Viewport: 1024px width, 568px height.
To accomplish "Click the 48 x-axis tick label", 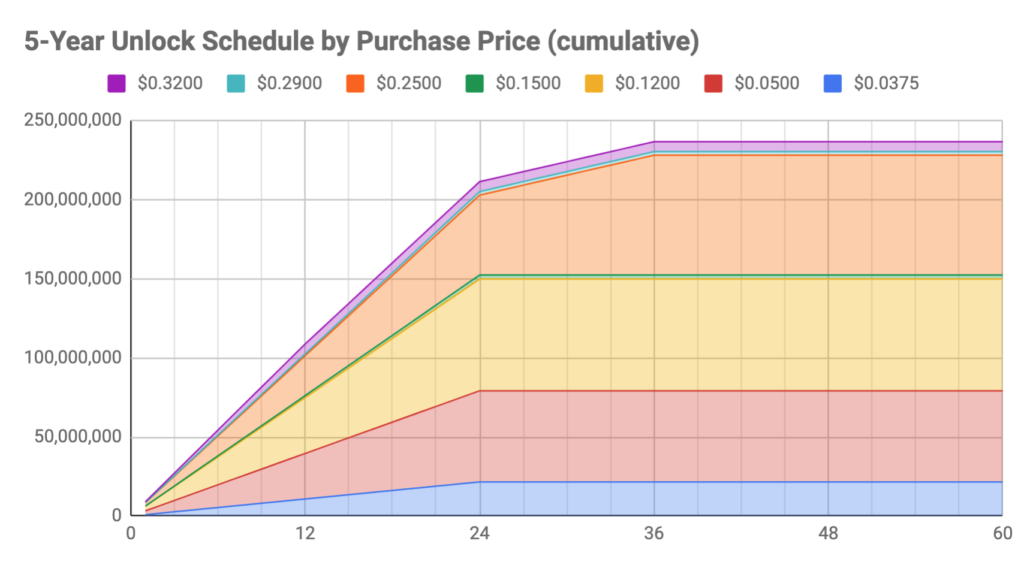I will tap(828, 533).
